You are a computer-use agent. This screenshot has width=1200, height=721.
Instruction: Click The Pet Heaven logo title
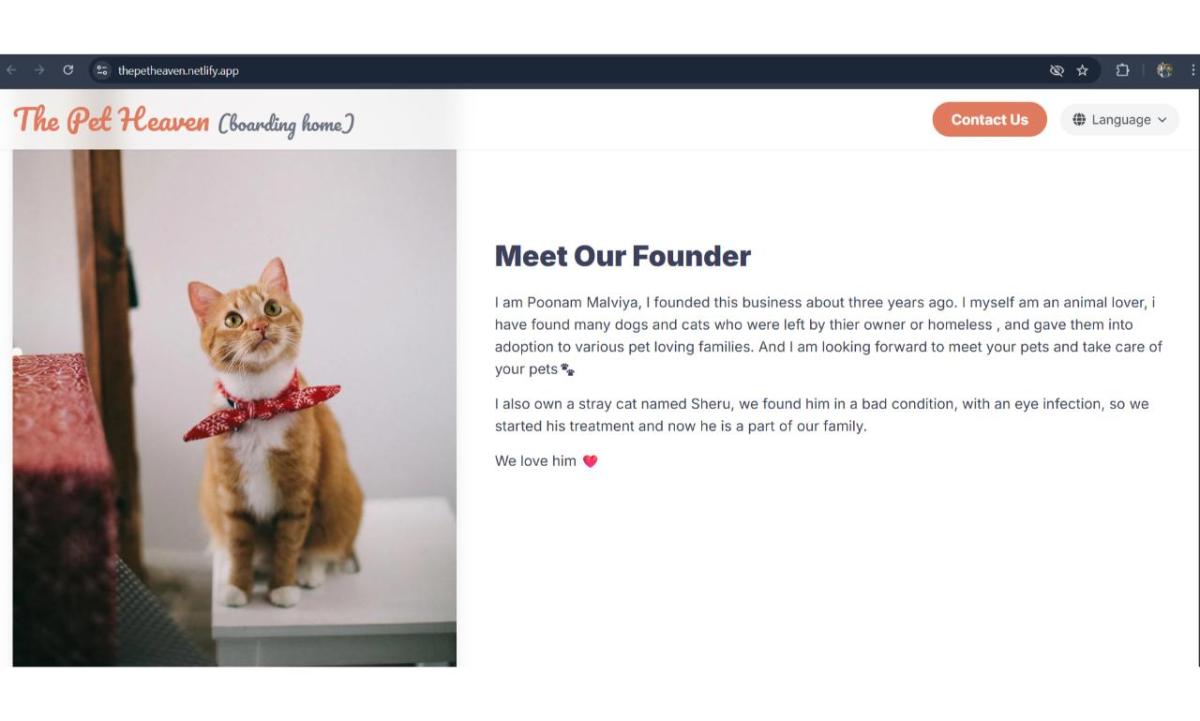(111, 120)
